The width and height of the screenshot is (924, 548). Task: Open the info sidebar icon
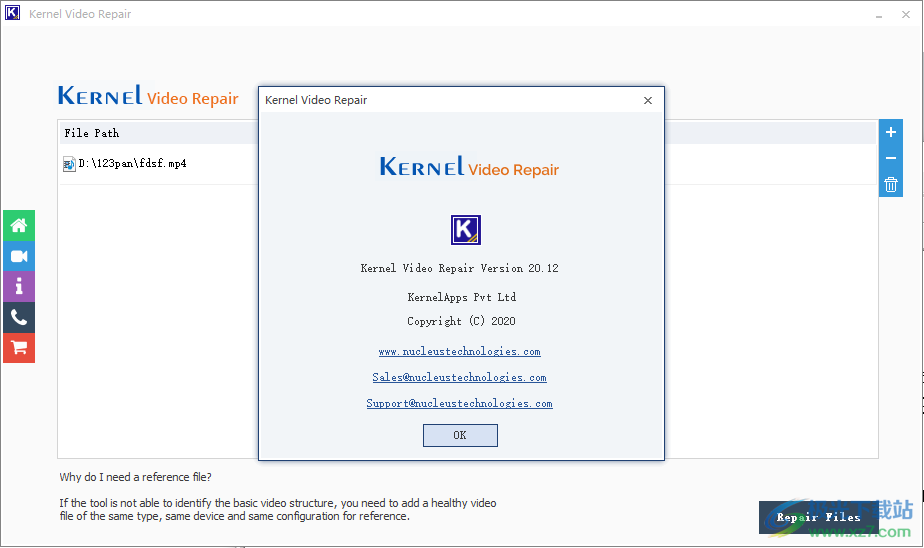point(19,287)
